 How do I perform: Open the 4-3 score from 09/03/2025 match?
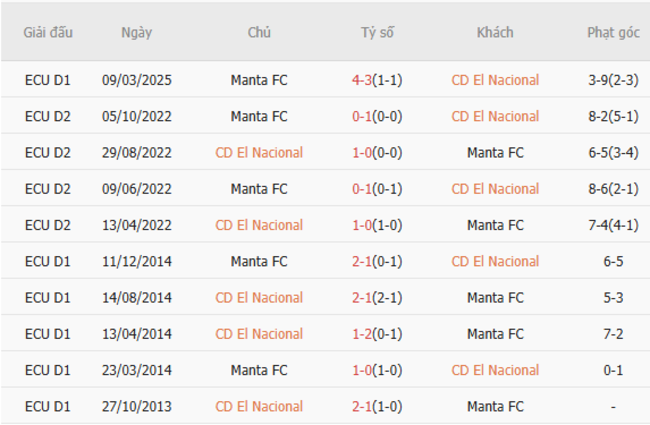[363, 80]
